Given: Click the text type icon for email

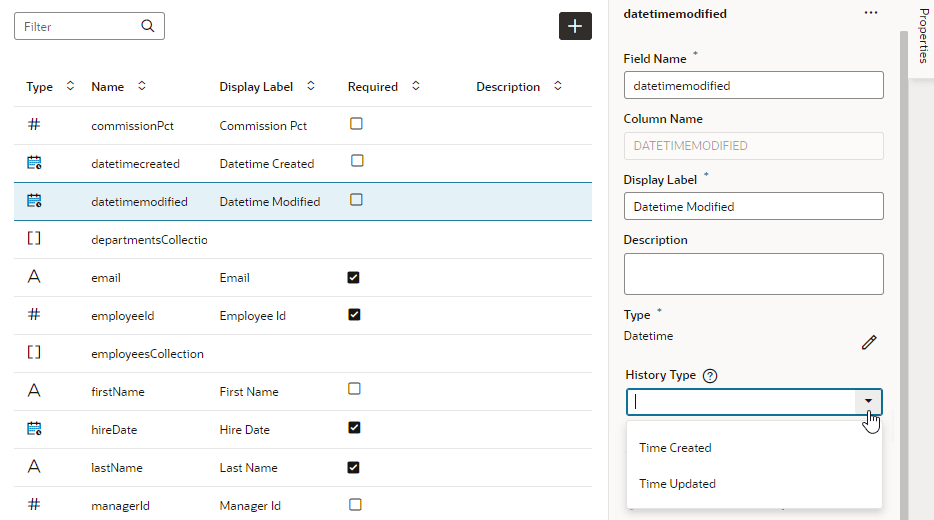Looking at the screenshot, I should pyautogui.click(x=34, y=277).
